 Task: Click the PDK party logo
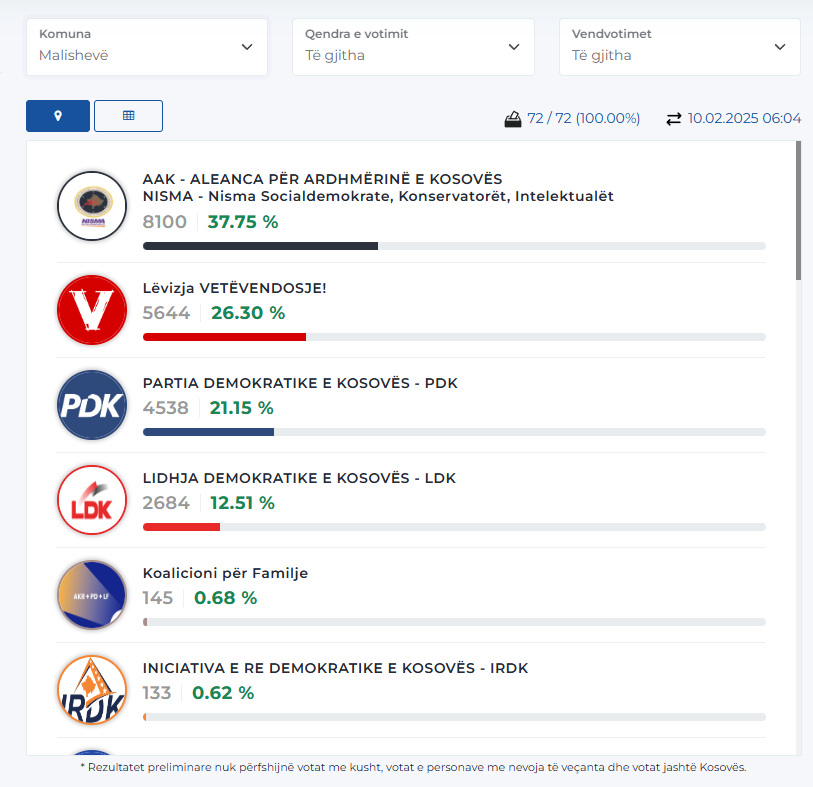92,405
